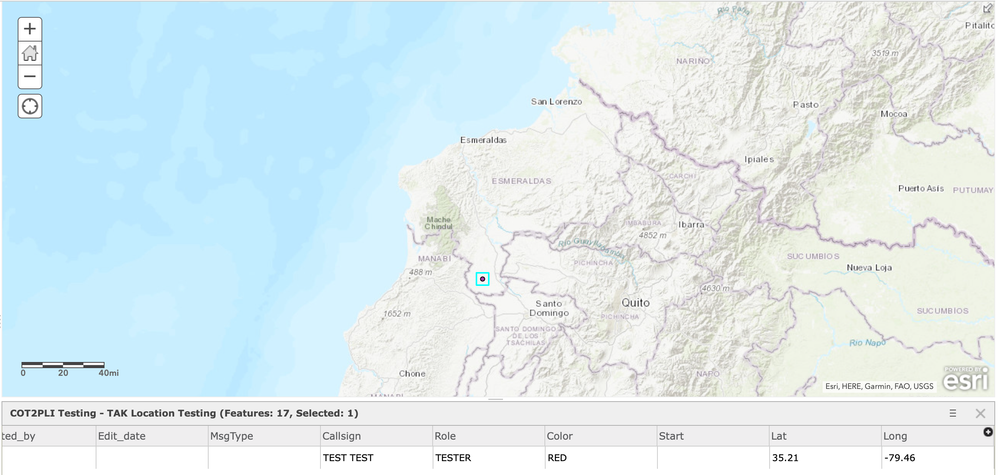Zoom out with the minus button
Viewport: 999px width, 475px height.
click(30, 77)
